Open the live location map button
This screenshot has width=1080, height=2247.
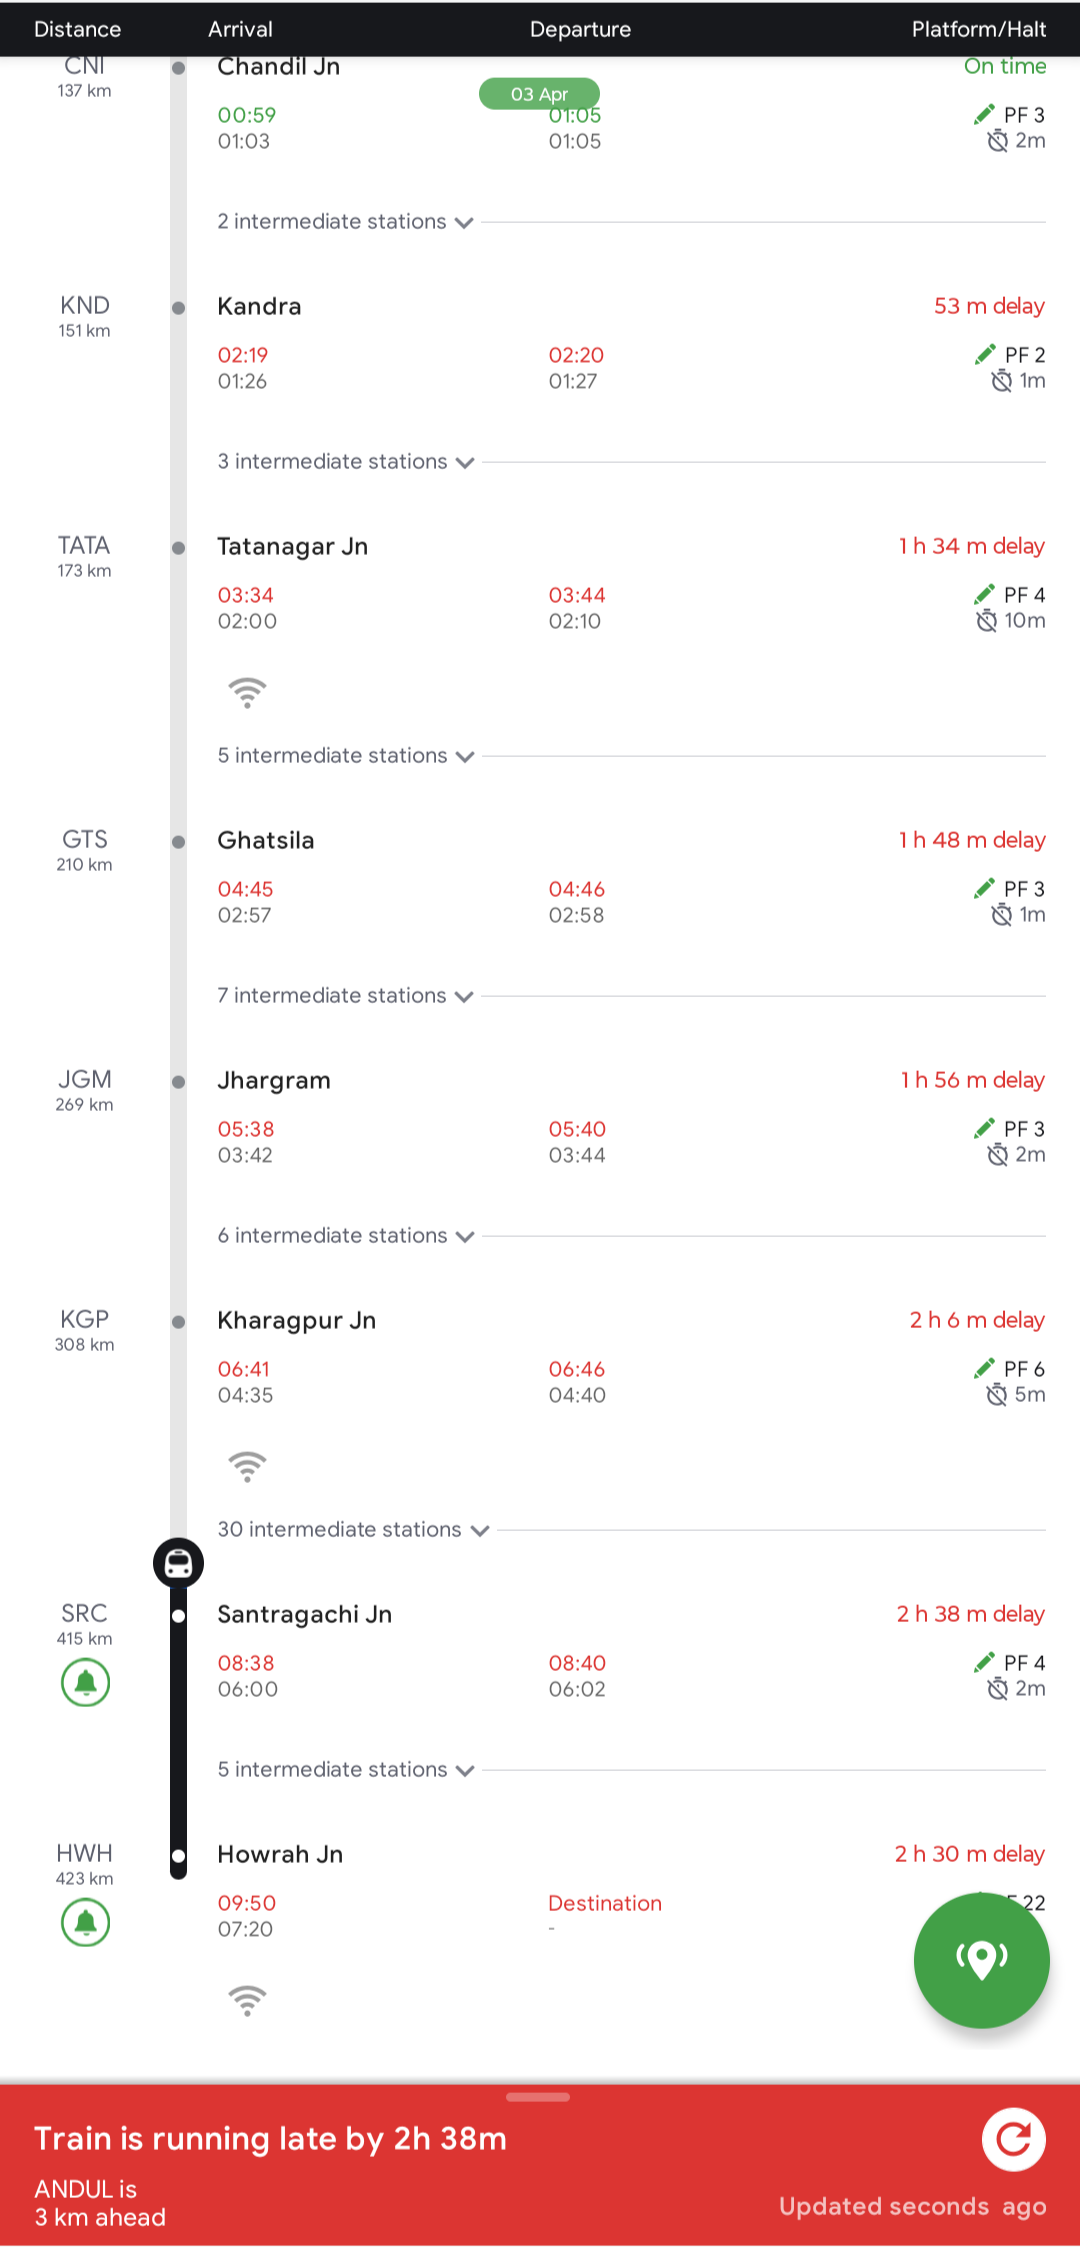981,1960
